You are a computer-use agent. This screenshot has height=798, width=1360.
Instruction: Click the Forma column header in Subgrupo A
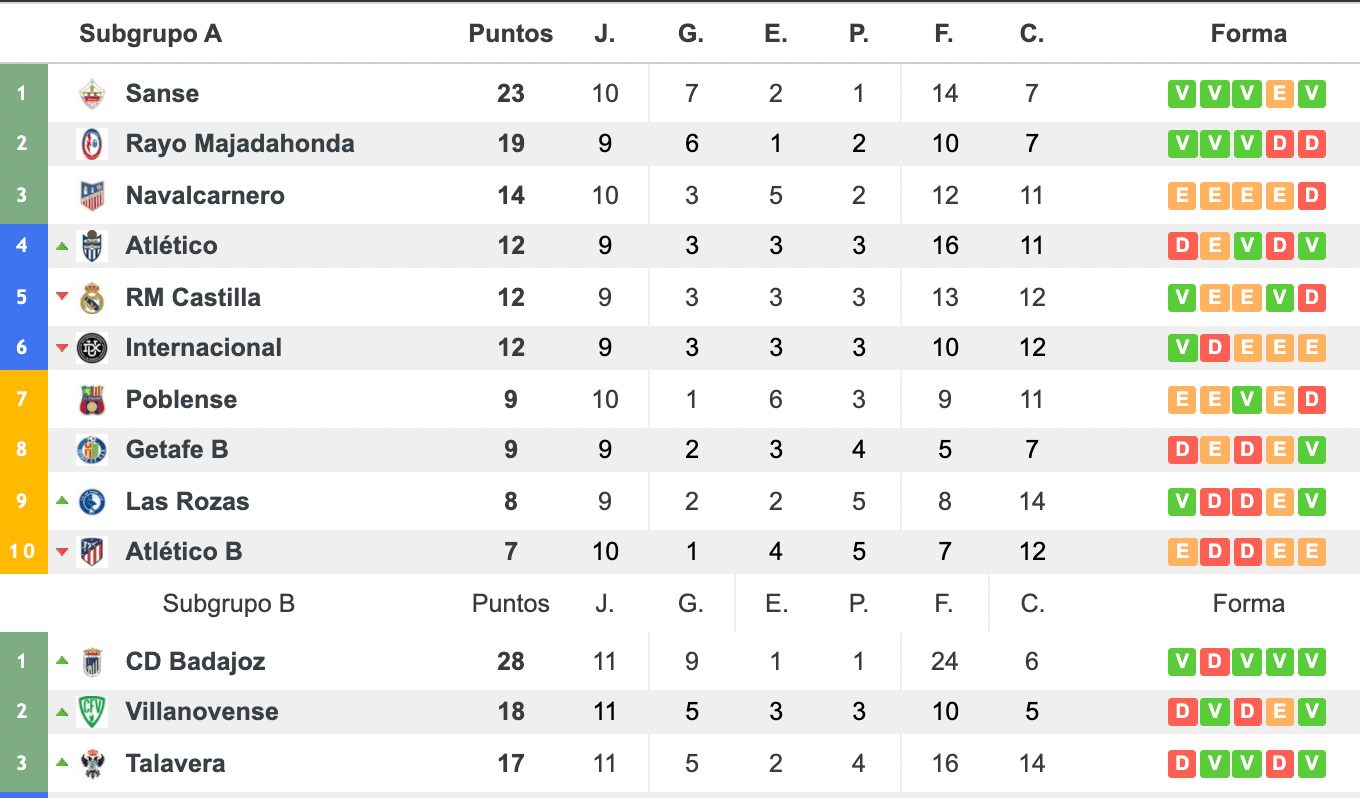pos(1248,33)
